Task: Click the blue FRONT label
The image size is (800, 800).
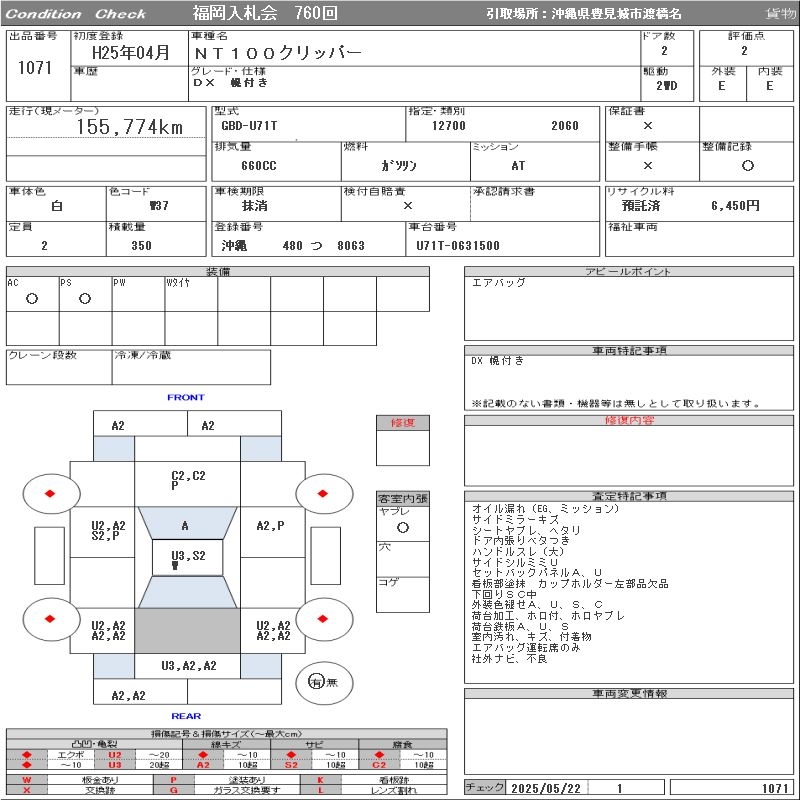Action: [186, 397]
